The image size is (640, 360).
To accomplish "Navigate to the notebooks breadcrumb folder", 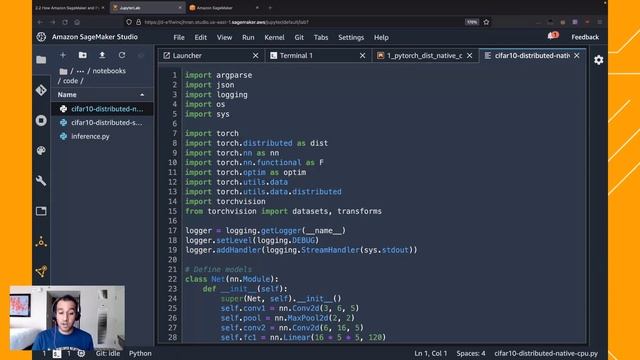I will [109, 71].
